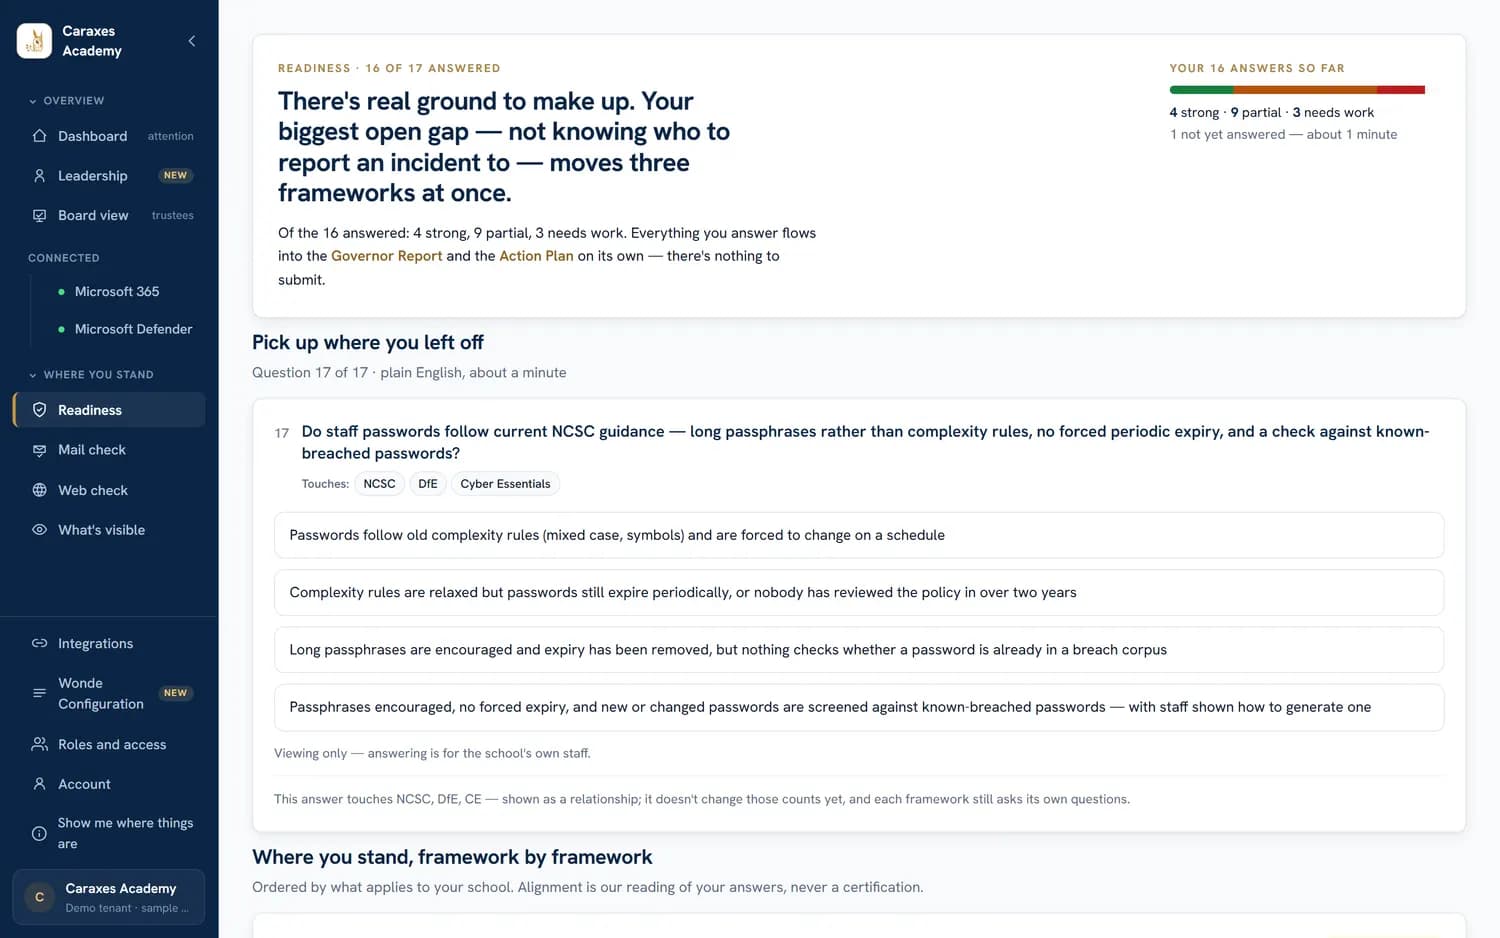Open Dashboard via its home icon

click(x=40, y=136)
